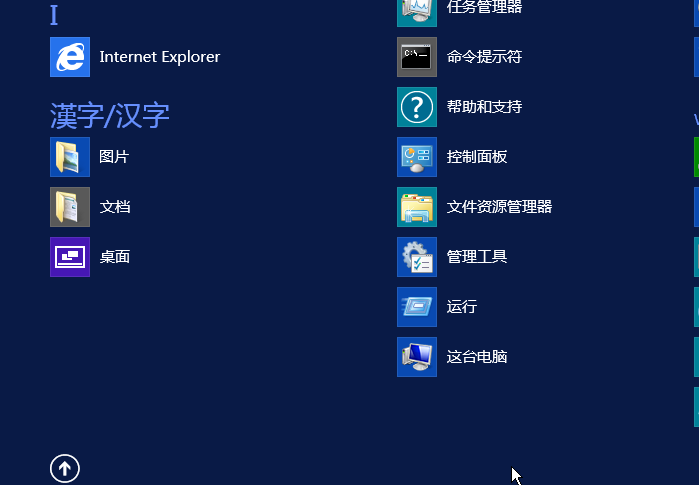This screenshot has width=699, height=485.
Task: Click the 任务管理器 label text
Action: 484,7
